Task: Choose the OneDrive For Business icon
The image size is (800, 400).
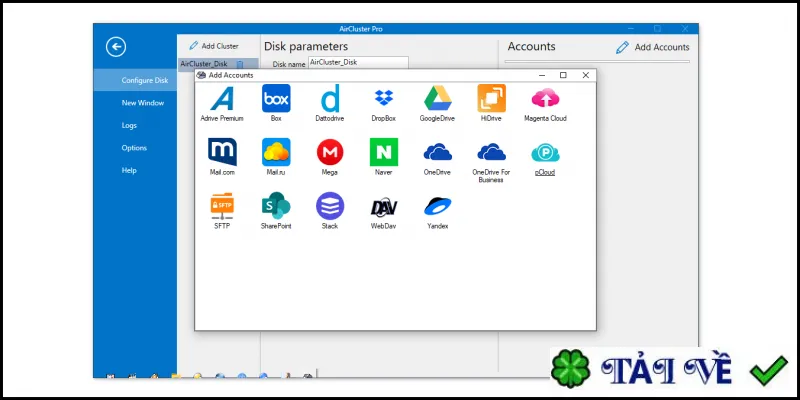Action: 491,152
